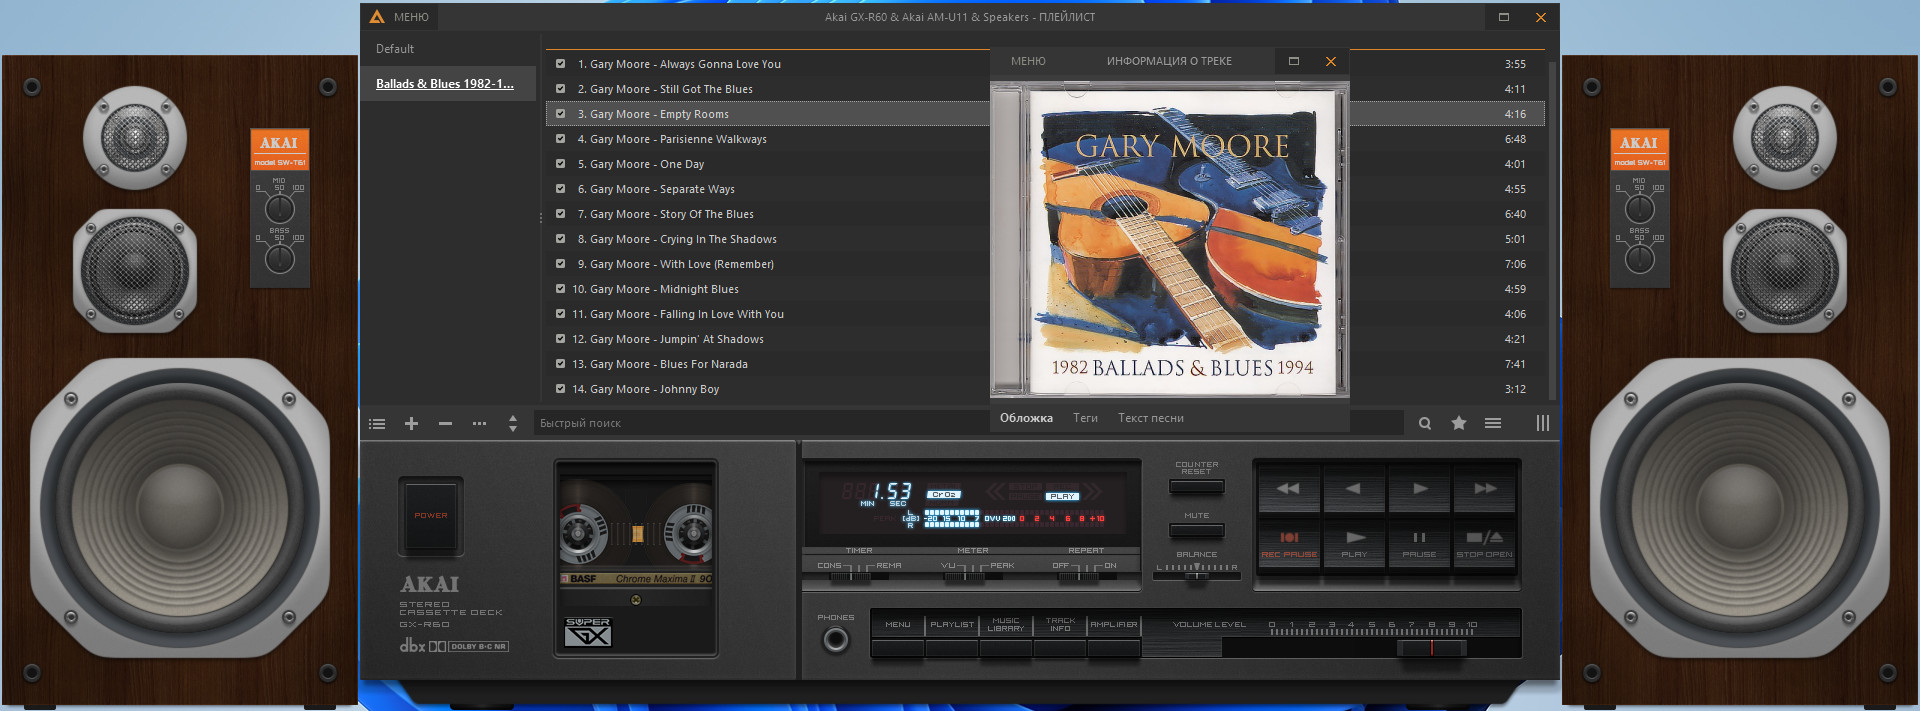Image resolution: width=1920 pixels, height=711 pixels.
Task: Uncheck the Separate Ways track checkbox
Action: click(x=560, y=188)
